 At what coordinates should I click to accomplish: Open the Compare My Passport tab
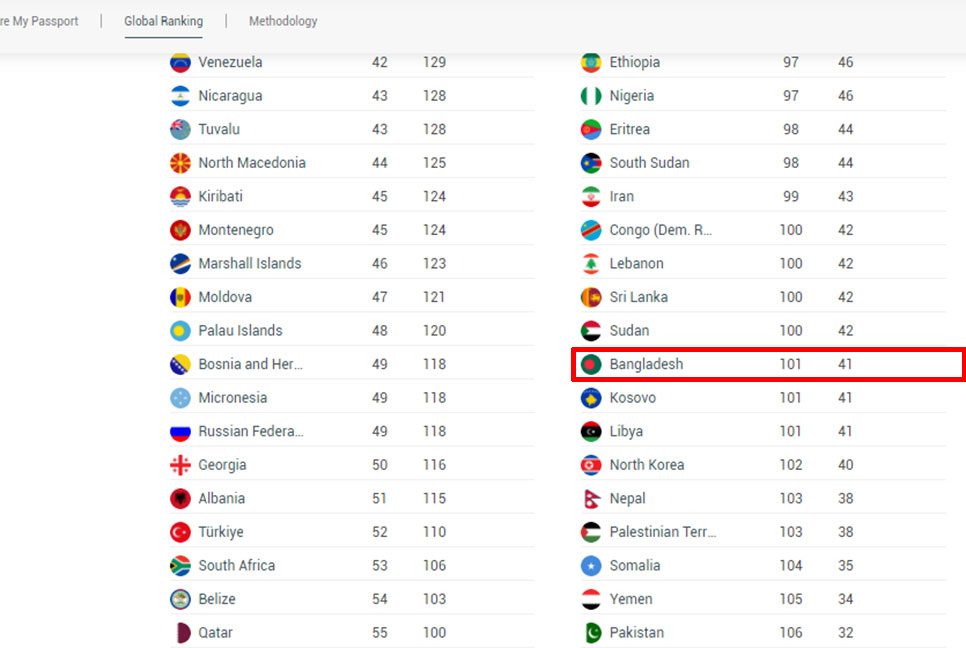tap(39, 21)
